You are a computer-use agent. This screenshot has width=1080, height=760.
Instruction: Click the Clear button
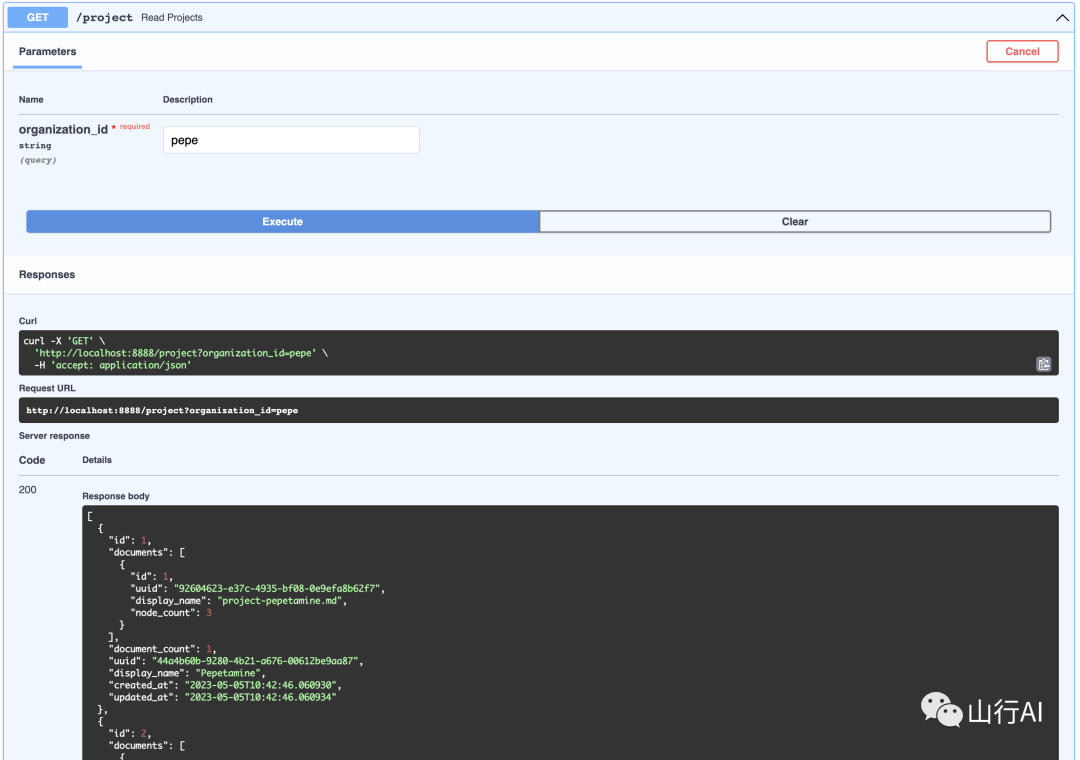click(795, 221)
